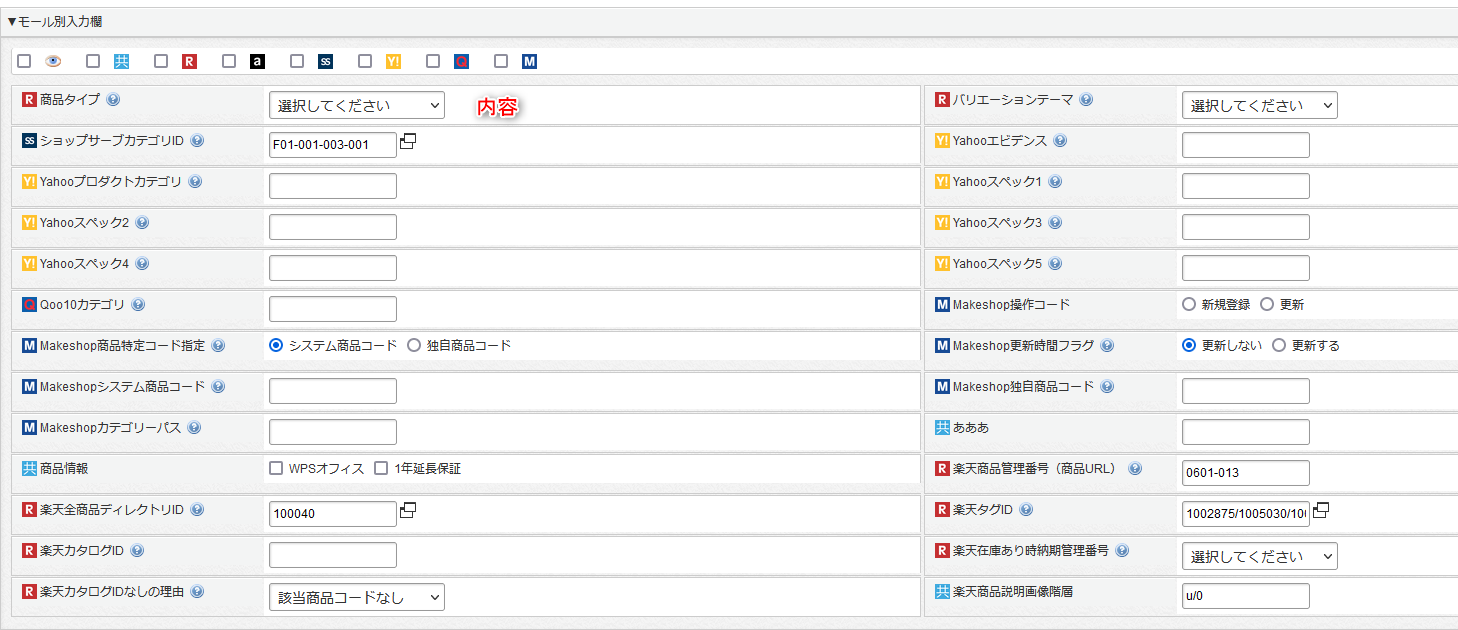Viewport: 1458px width, 630px height.
Task: Collapse the モール別入力欄 section header
Action: click(55, 21)
